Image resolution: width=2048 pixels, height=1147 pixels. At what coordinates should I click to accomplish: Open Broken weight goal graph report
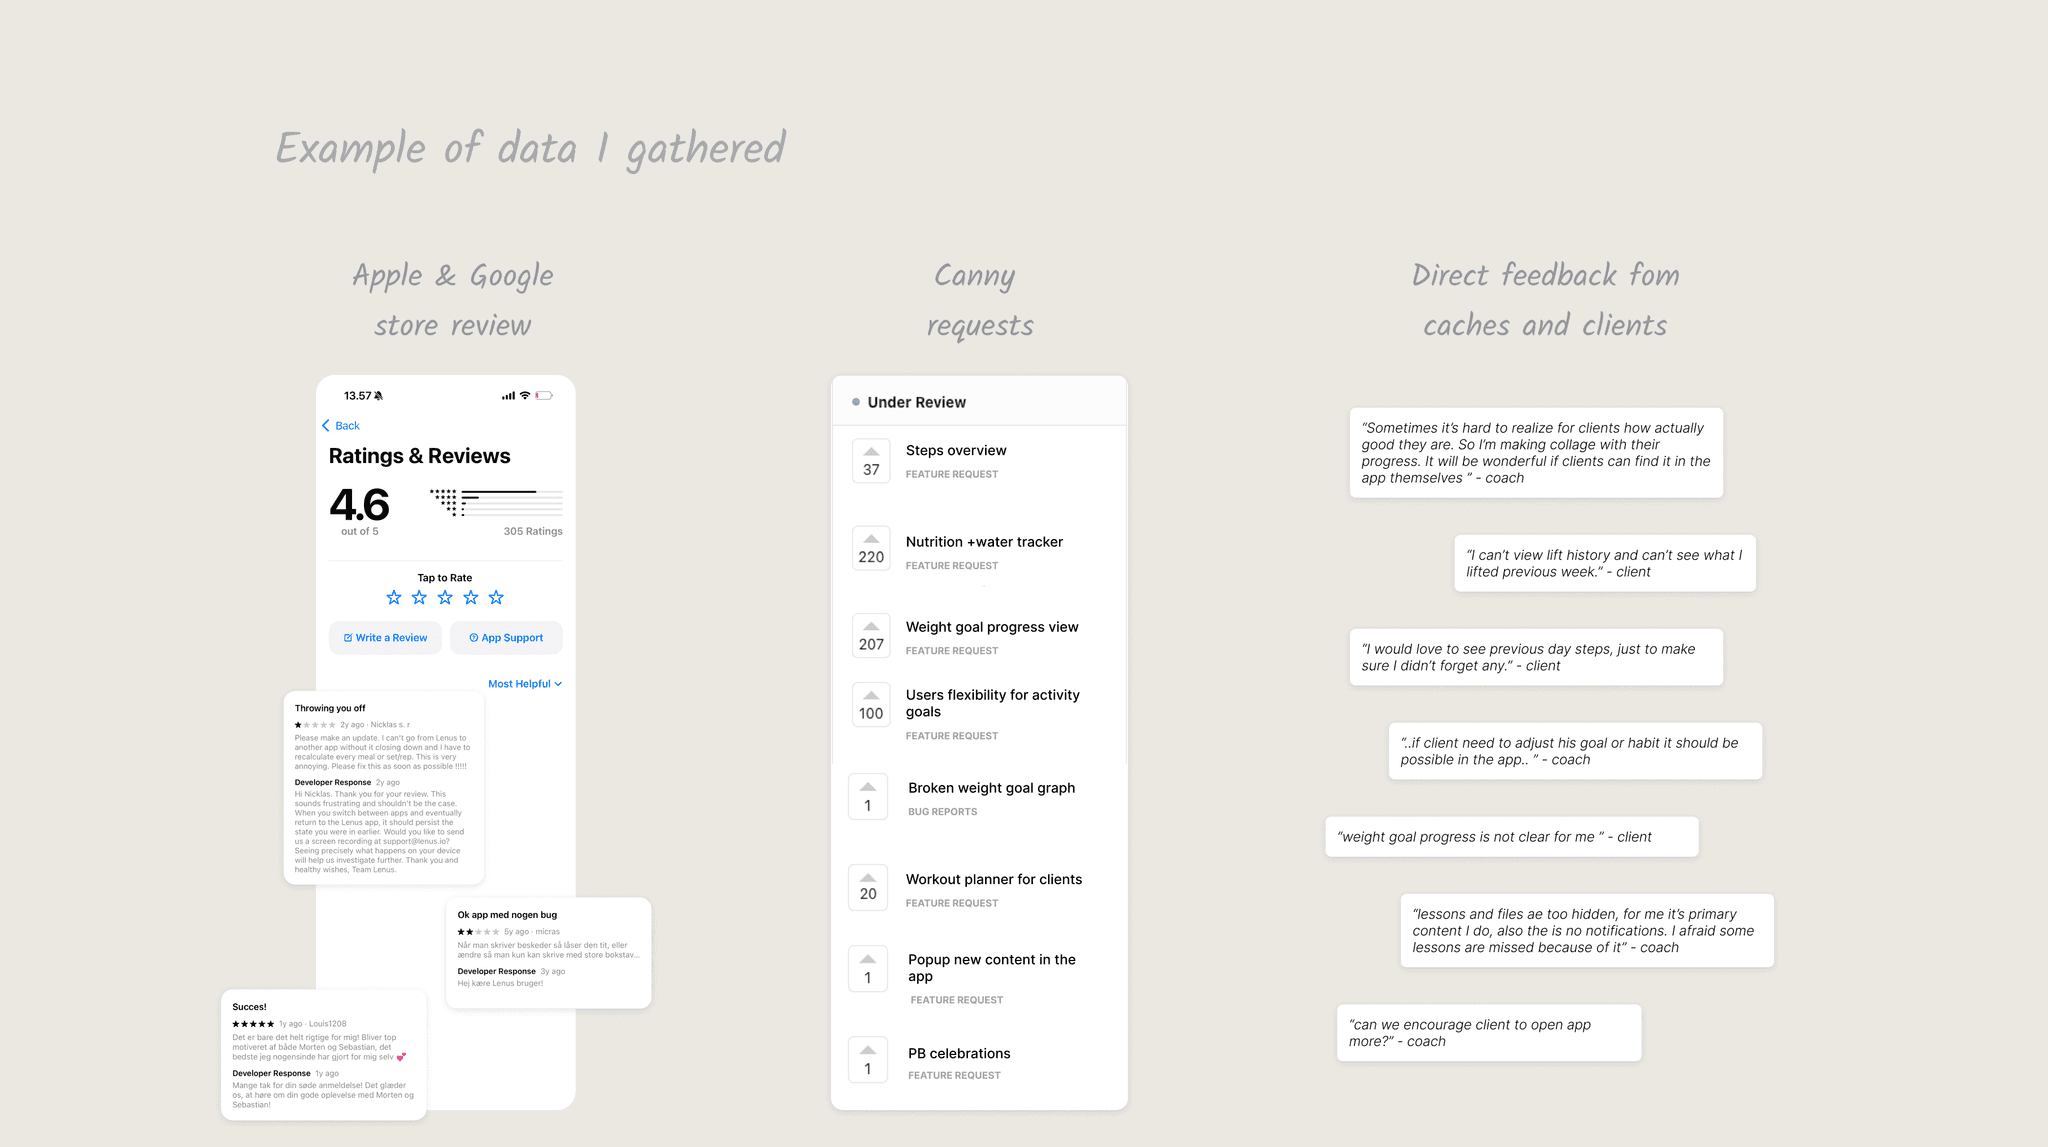pyautogui.click(x=991, y=788)
